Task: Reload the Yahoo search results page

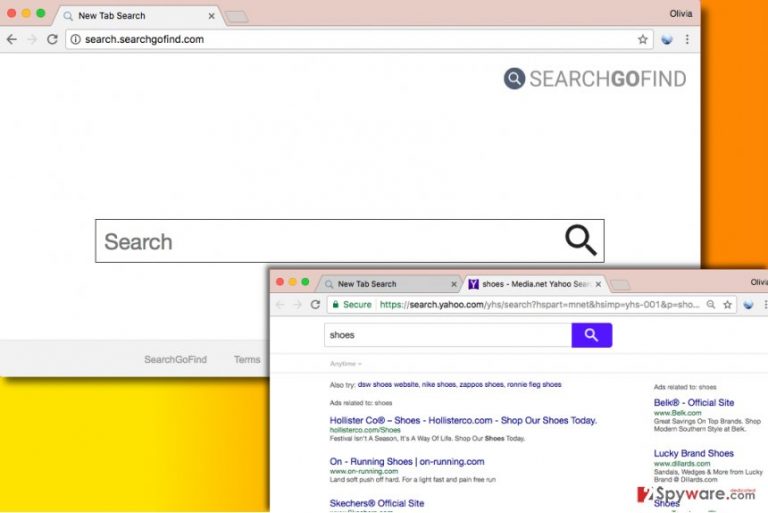Action: pyautogui.click(x=315, y=304)
